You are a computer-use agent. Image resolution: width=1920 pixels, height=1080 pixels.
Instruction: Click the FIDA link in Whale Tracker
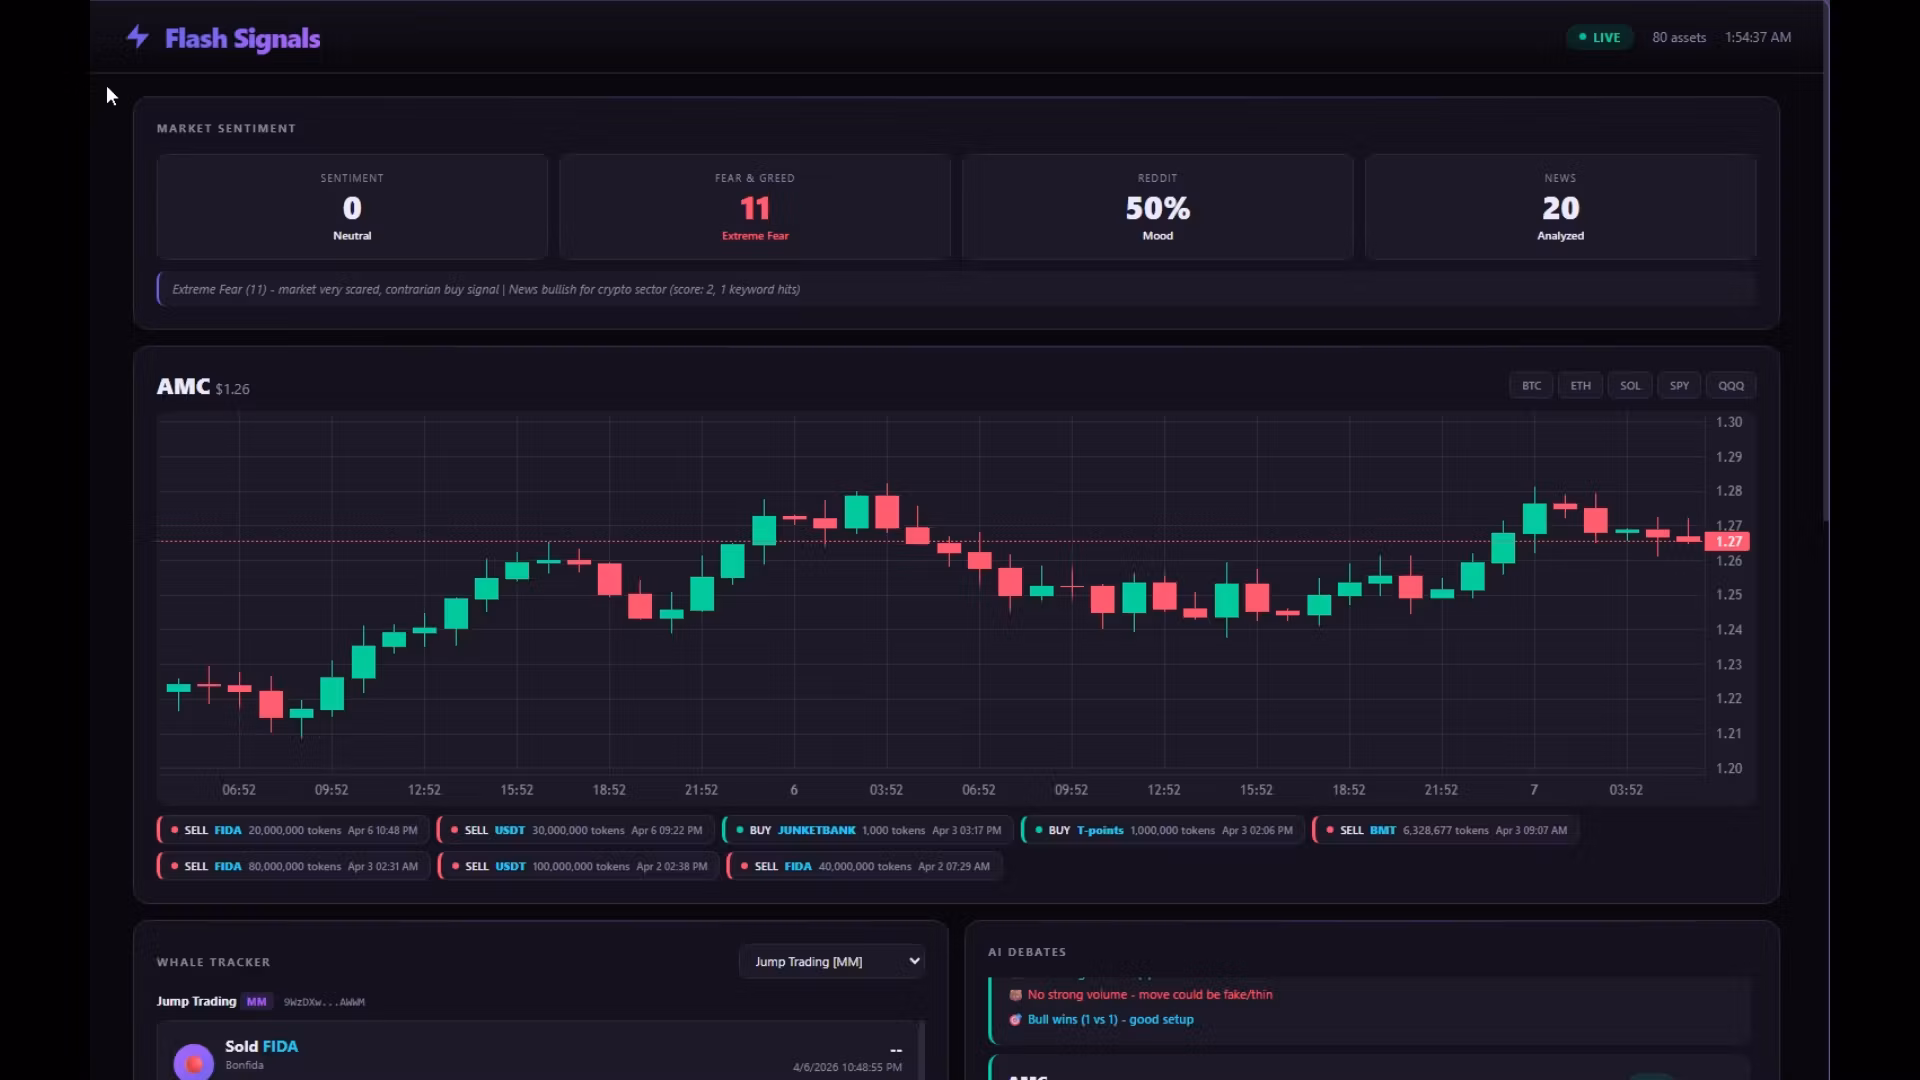[280, 1046]
